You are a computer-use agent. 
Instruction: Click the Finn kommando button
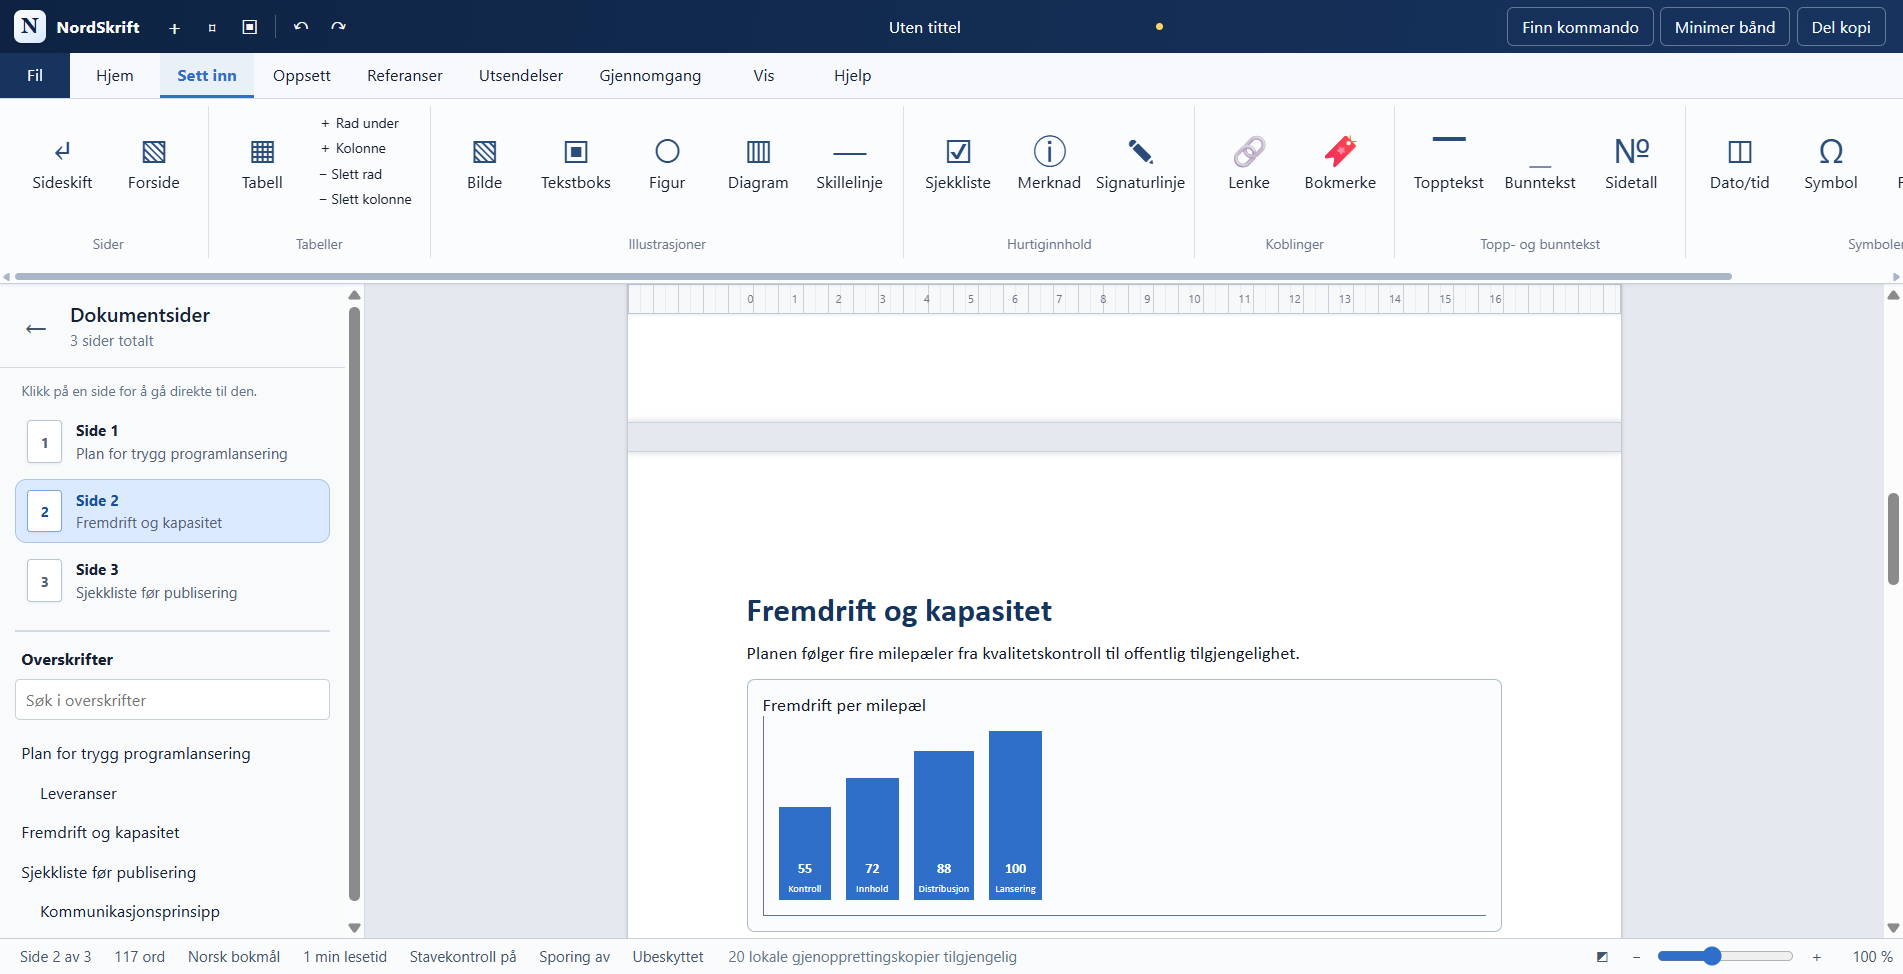click(1580, 27)
